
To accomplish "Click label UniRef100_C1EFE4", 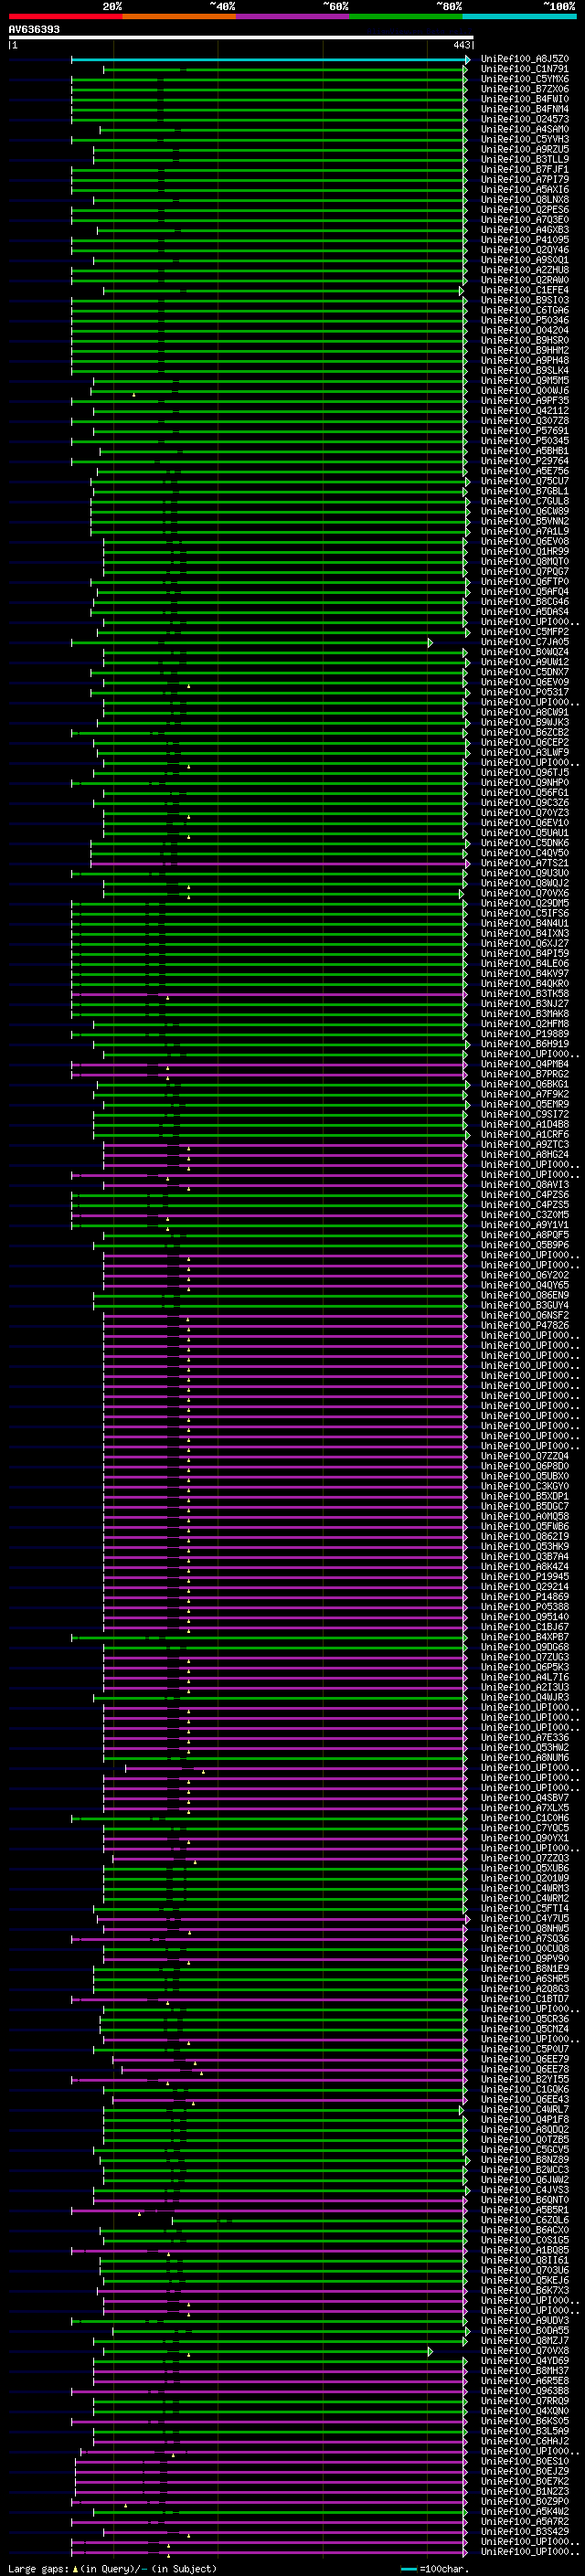I will click(x=524, y=290).
